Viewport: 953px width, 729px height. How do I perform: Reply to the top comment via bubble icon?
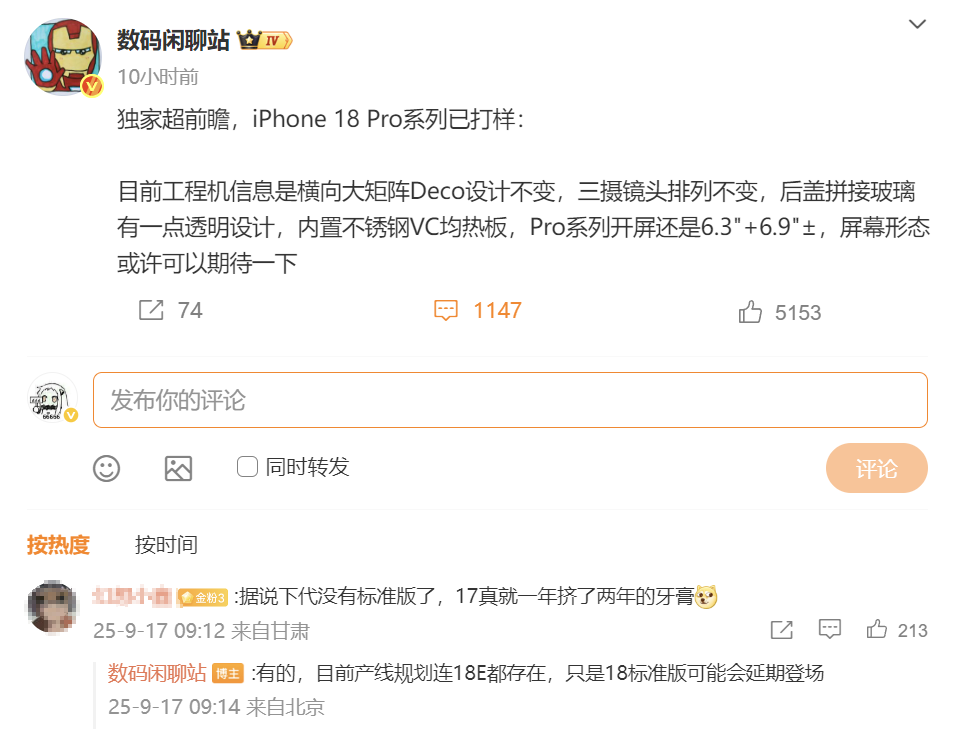tap(830, 629)
